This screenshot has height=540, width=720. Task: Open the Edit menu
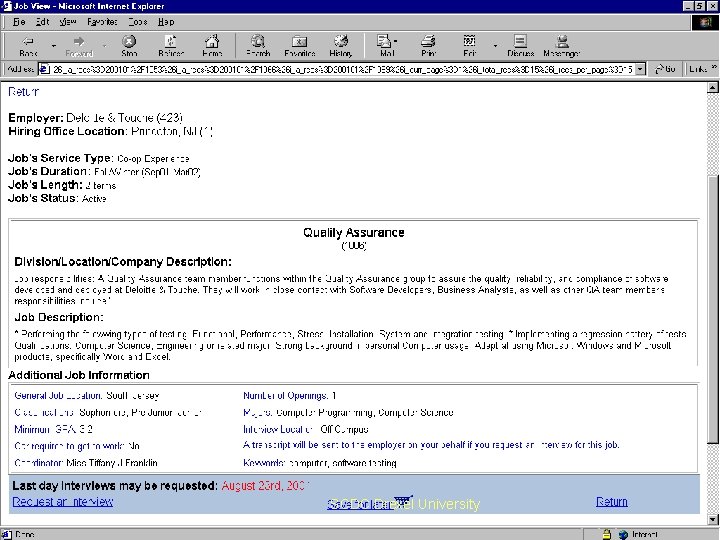click(42, 22)
